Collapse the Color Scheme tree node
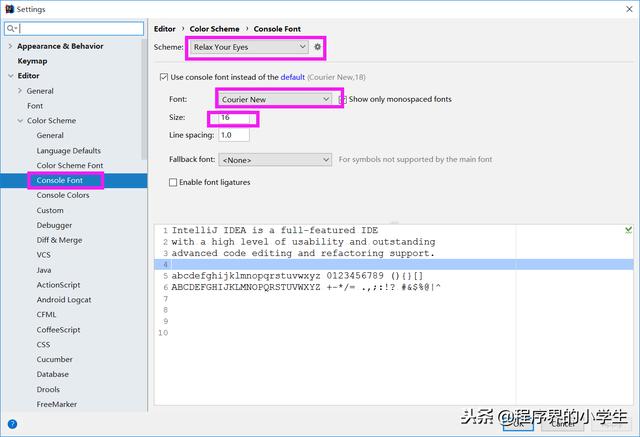 (x=20, y=121)
